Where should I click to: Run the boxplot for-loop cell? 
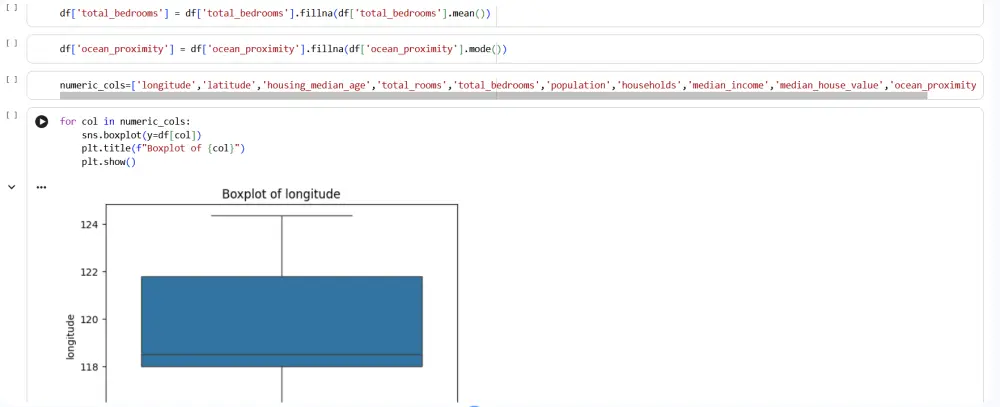click(x=41, y=122)
